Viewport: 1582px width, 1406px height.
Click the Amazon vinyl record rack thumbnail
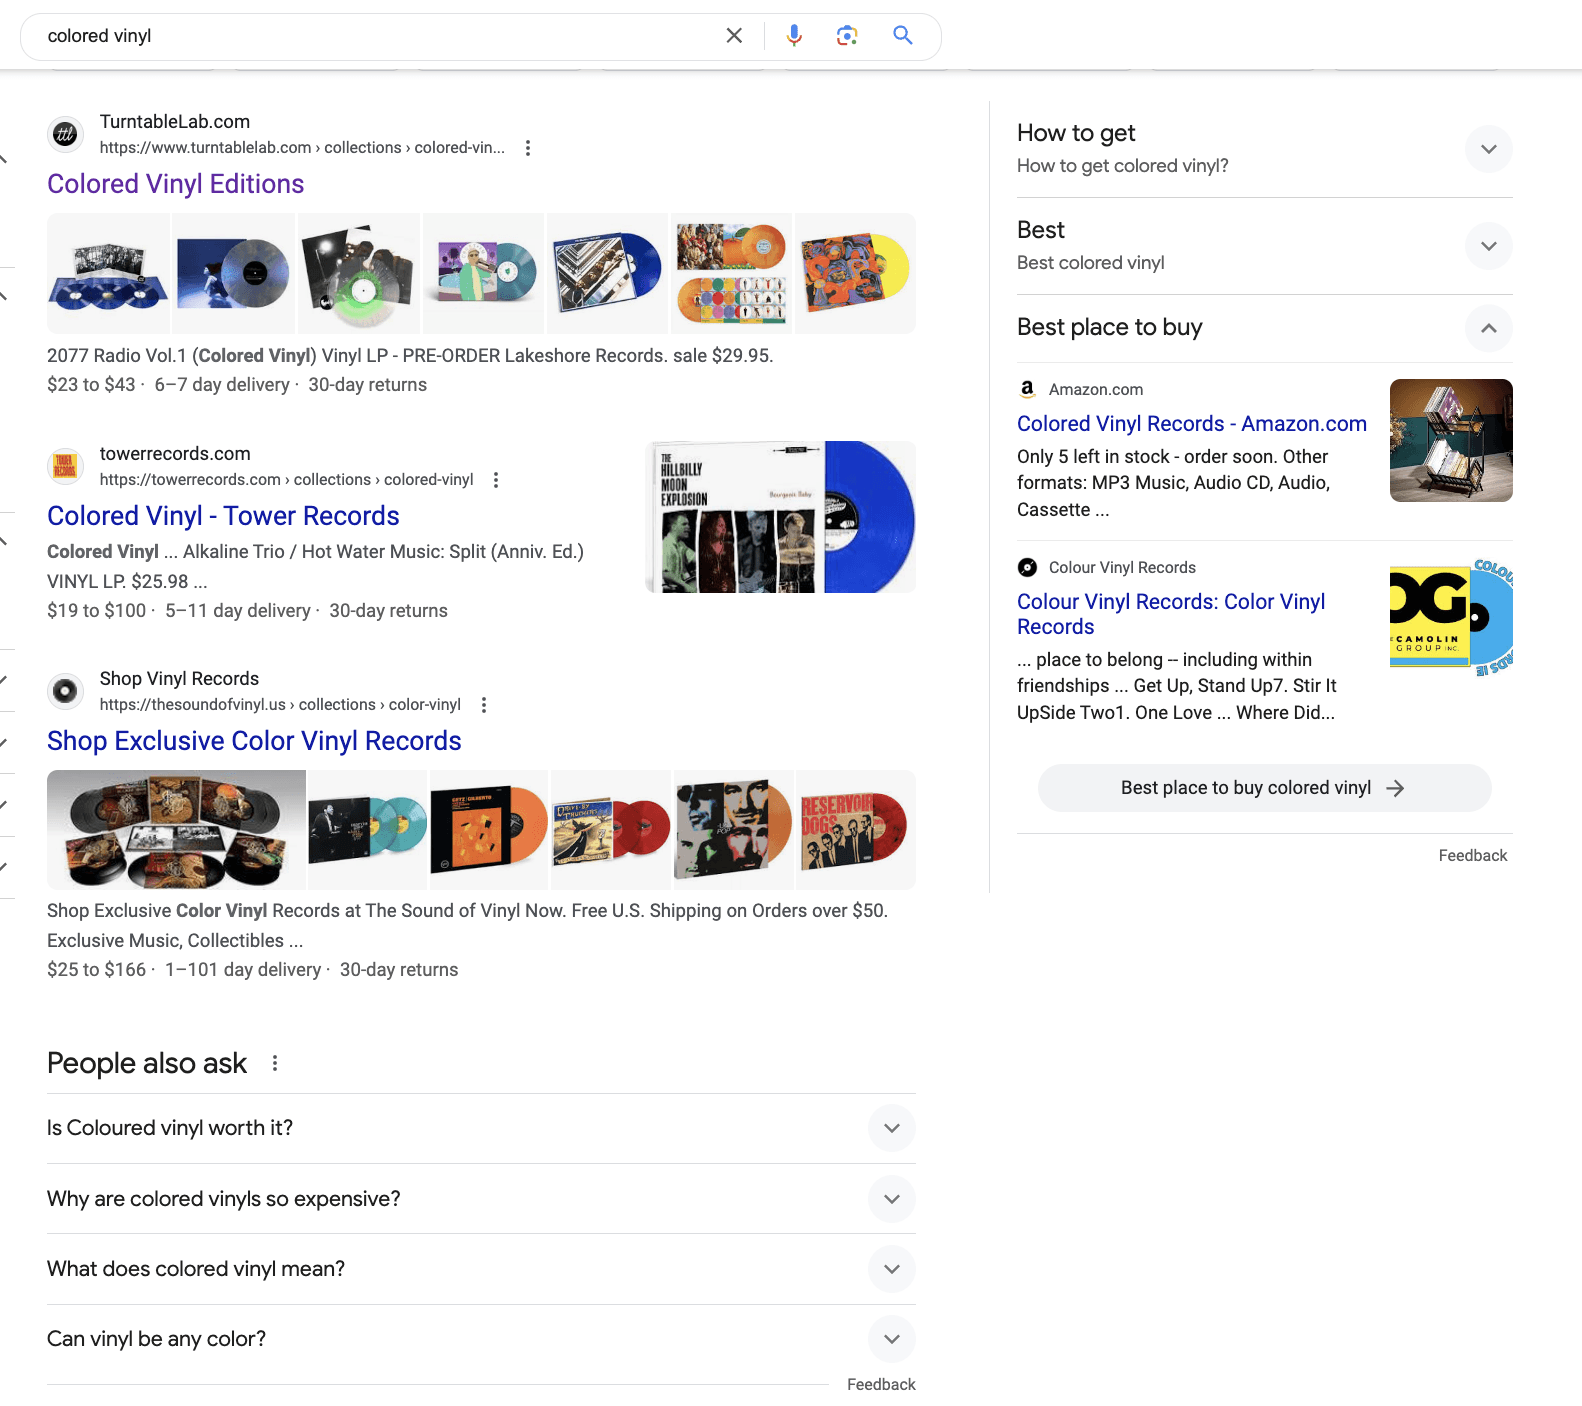pos(1451,440)
